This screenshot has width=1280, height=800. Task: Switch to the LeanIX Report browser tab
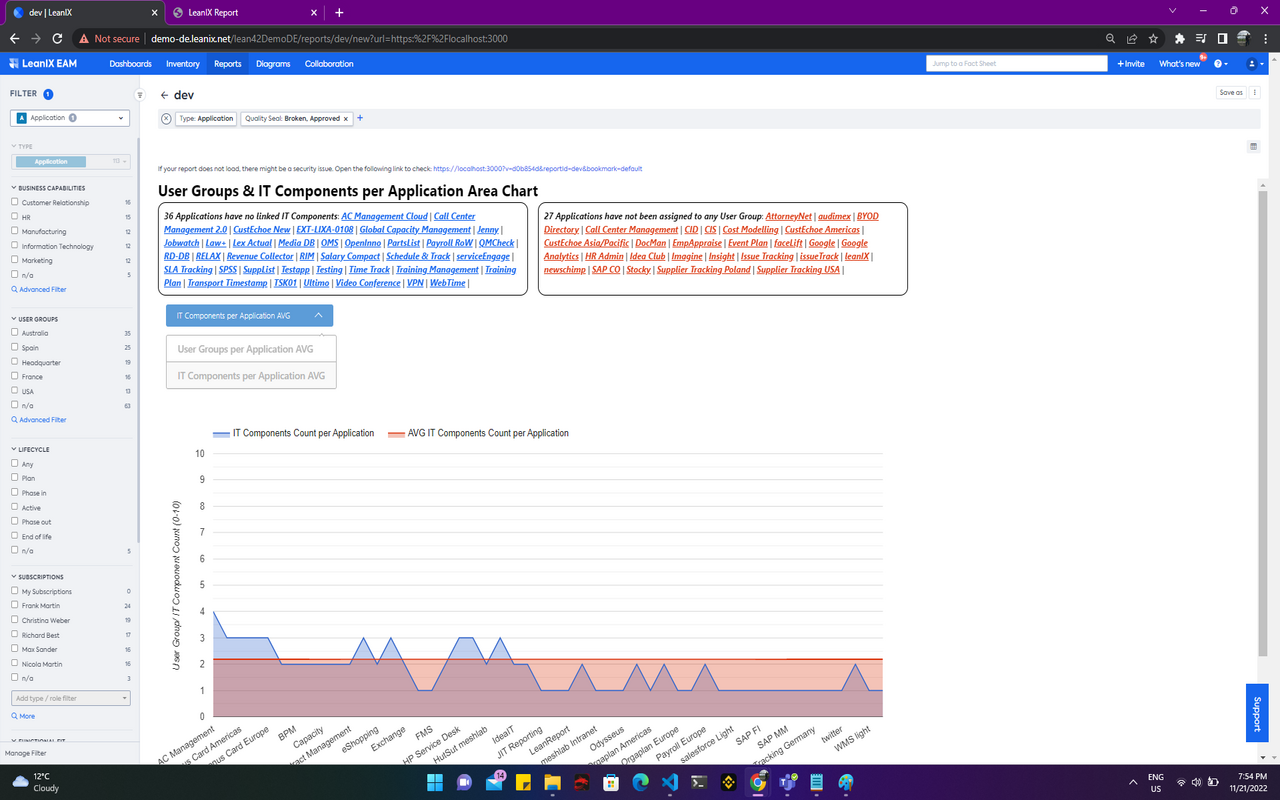243,12
